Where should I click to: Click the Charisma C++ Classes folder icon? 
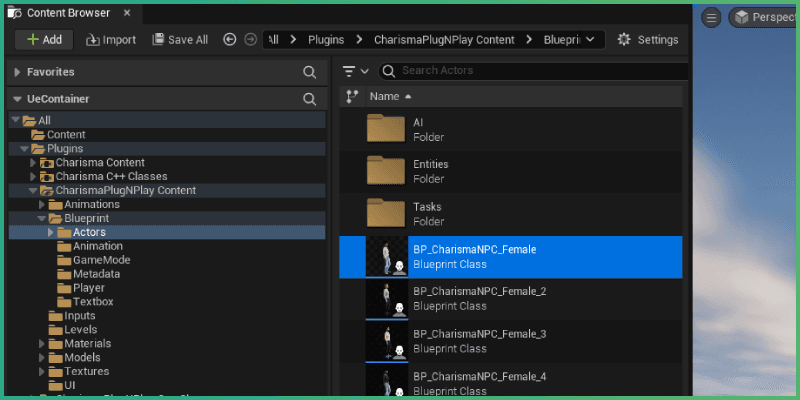pos(47,177)
